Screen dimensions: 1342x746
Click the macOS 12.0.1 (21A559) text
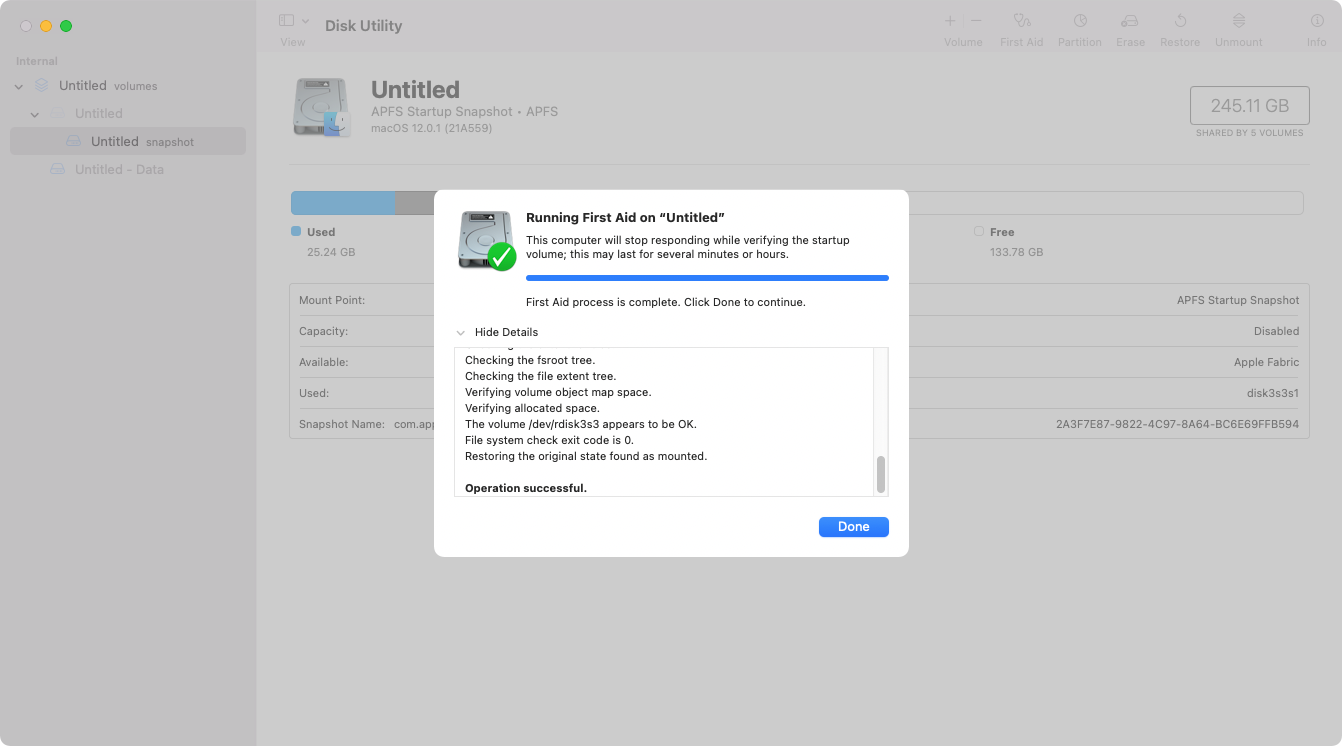tap(431, 128)
